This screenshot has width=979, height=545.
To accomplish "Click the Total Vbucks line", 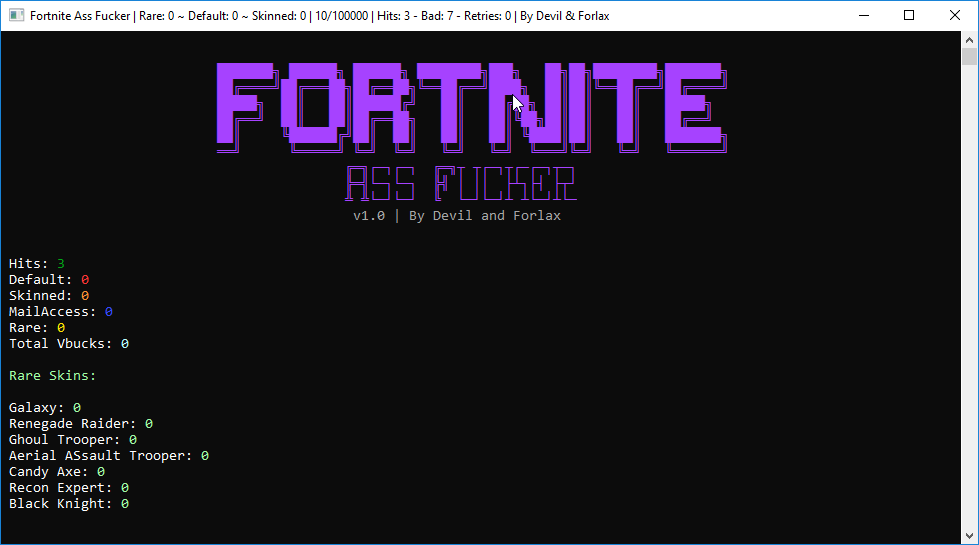I will (x=69, y=344).
